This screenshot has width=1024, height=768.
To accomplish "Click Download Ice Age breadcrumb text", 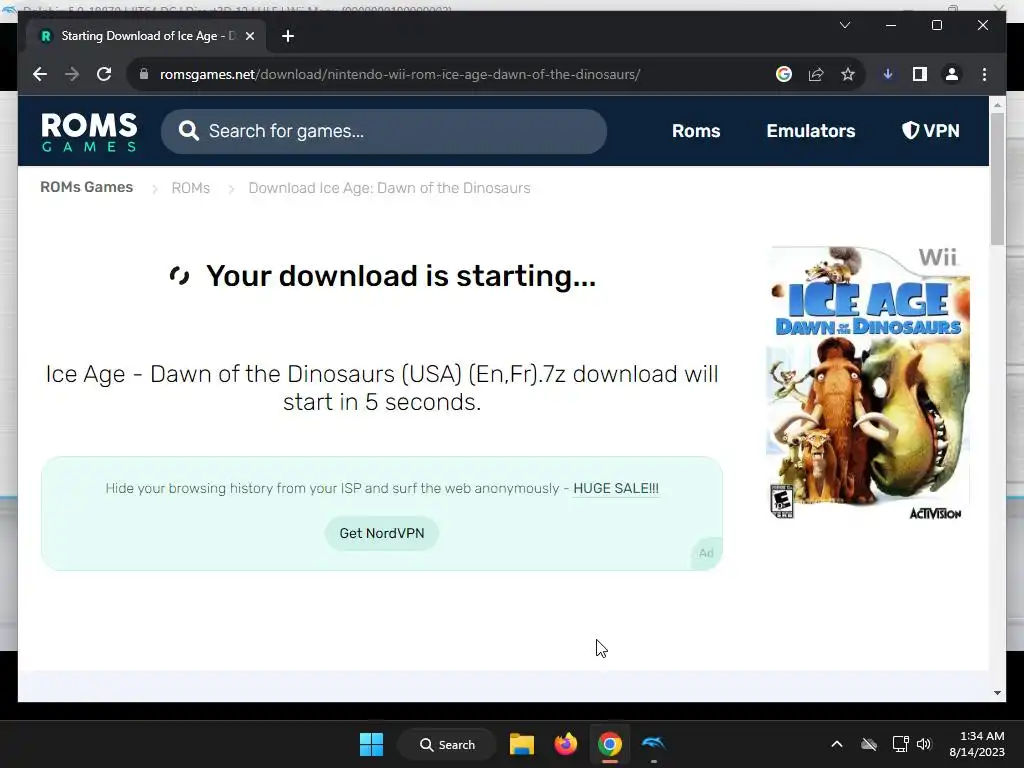I will click(x=389, y=188).
